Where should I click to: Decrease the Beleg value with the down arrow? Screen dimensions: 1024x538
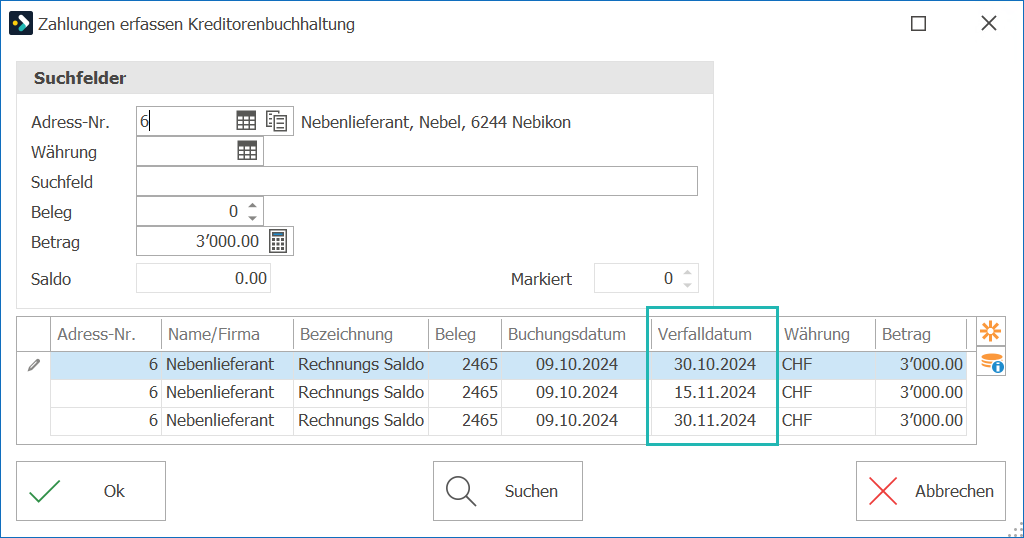click(x=253, y=217)
